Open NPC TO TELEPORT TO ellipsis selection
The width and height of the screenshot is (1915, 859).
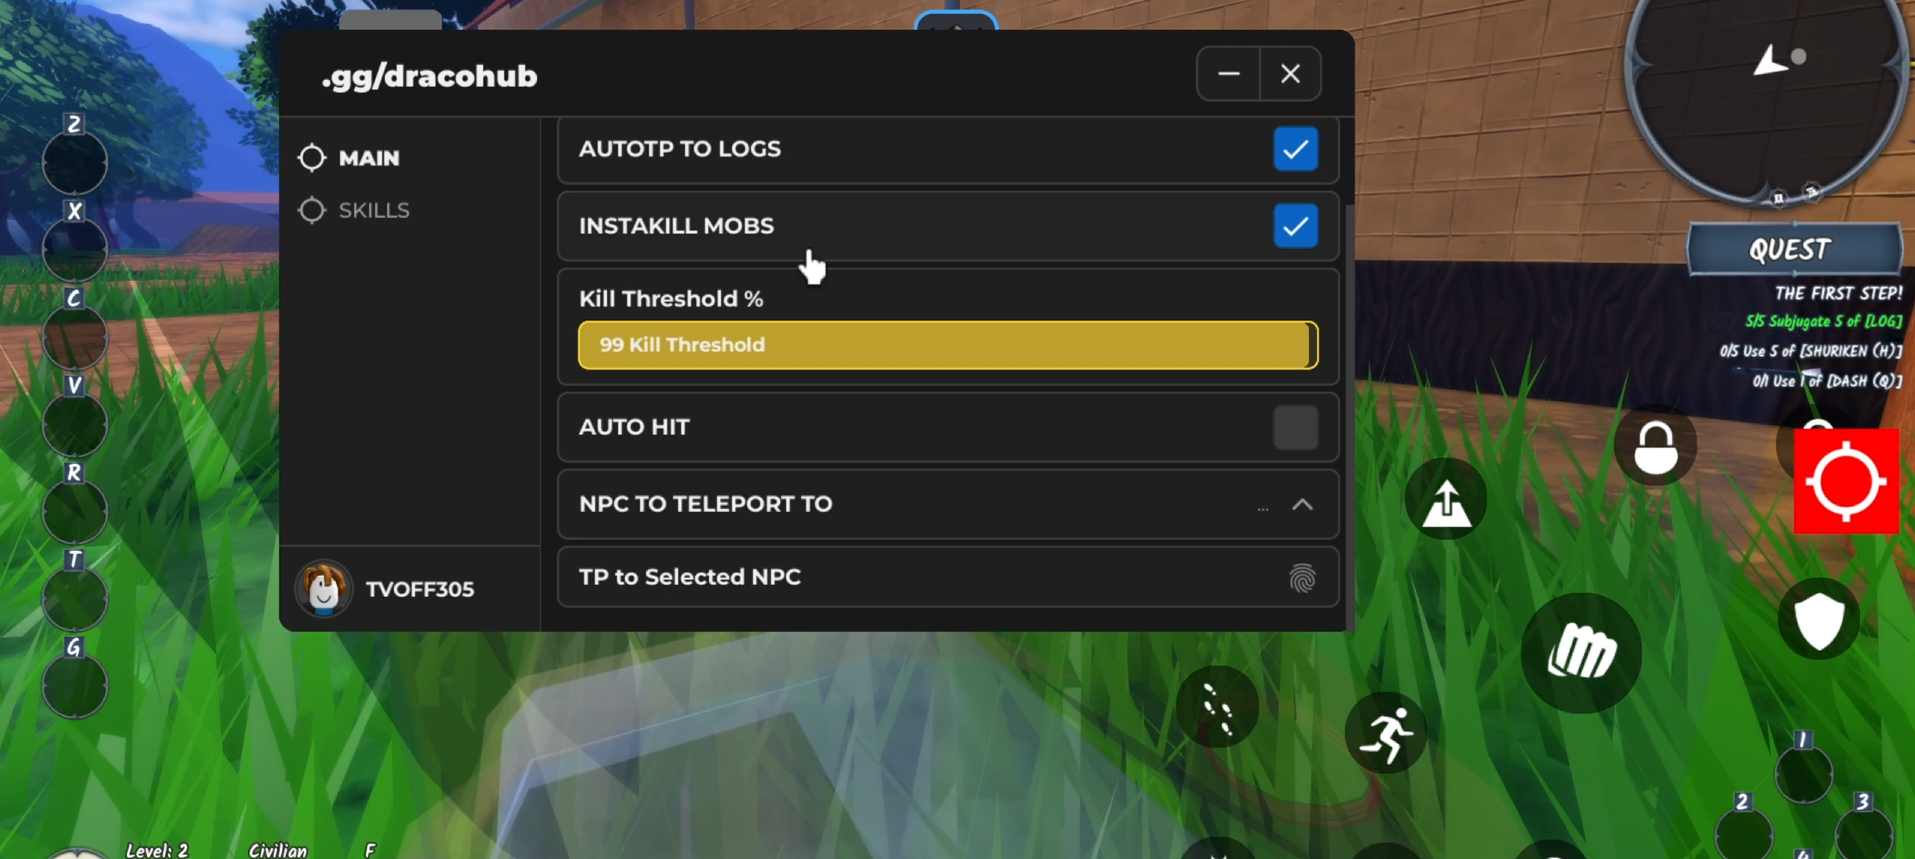coord(1263,509)
